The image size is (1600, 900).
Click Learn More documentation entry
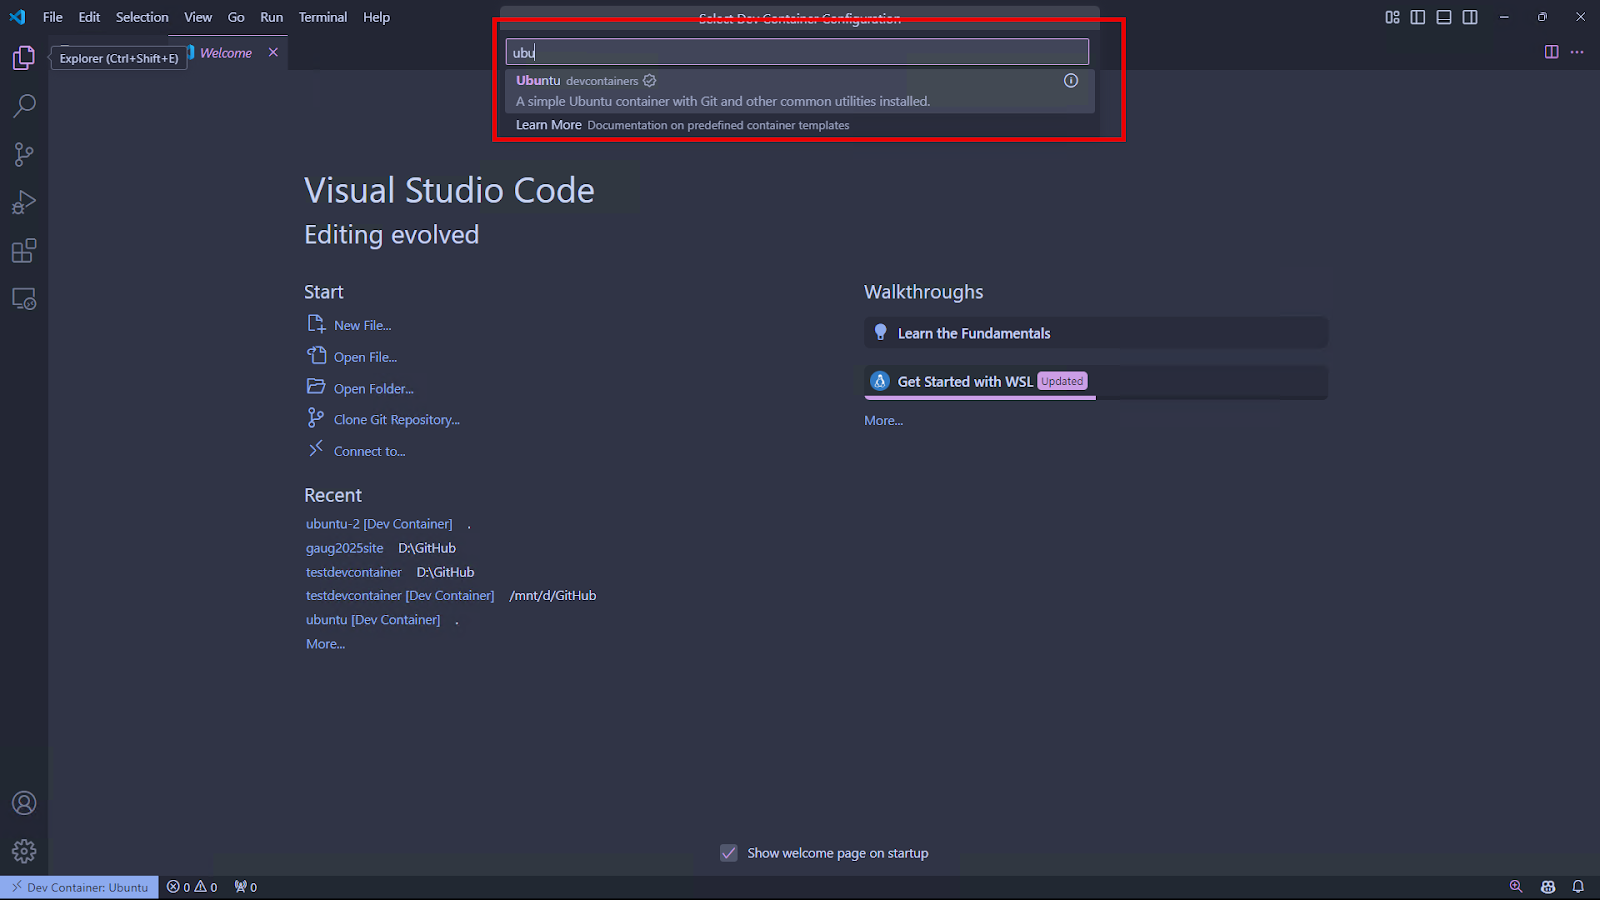point(799,125)
